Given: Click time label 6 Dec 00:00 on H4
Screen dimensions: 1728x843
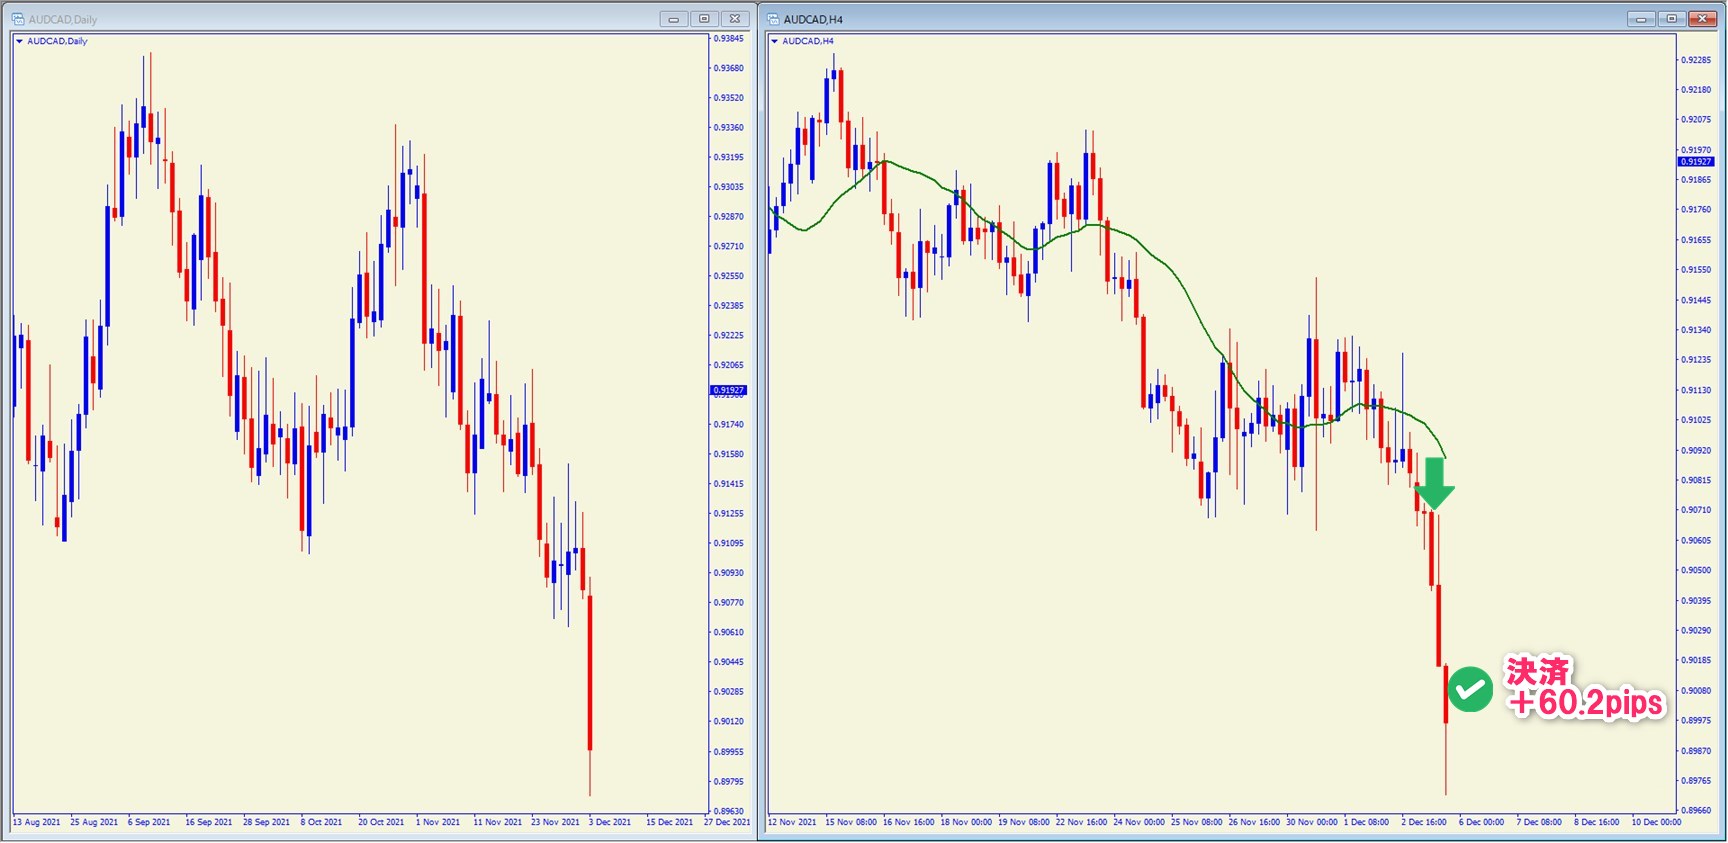Looking at the screenshot, I should (x=1481, y=822).
